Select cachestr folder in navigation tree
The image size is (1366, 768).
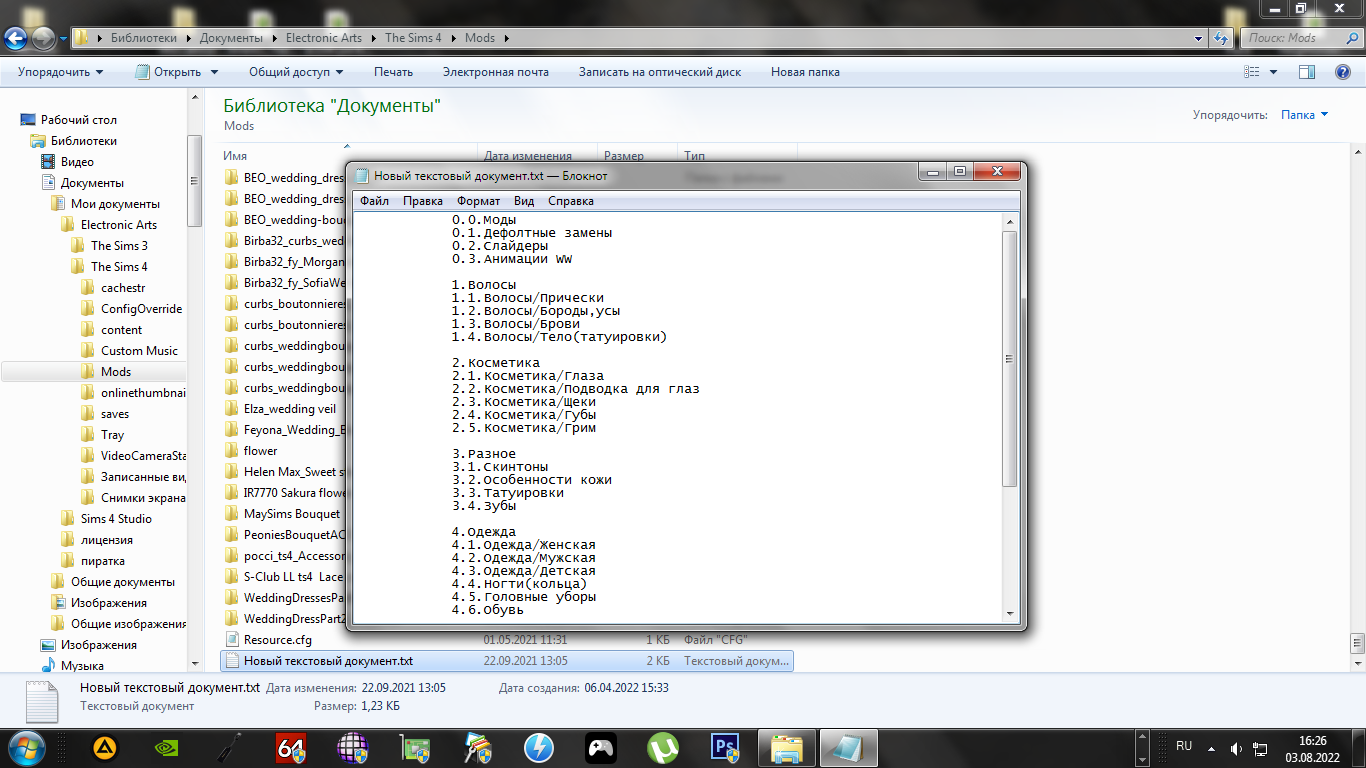(123, 288)
